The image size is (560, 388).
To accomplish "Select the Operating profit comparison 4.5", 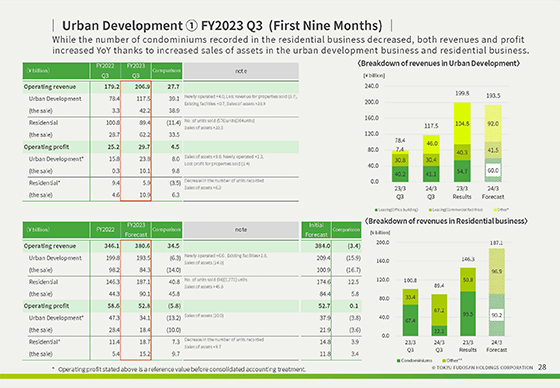I will [175, 147].
